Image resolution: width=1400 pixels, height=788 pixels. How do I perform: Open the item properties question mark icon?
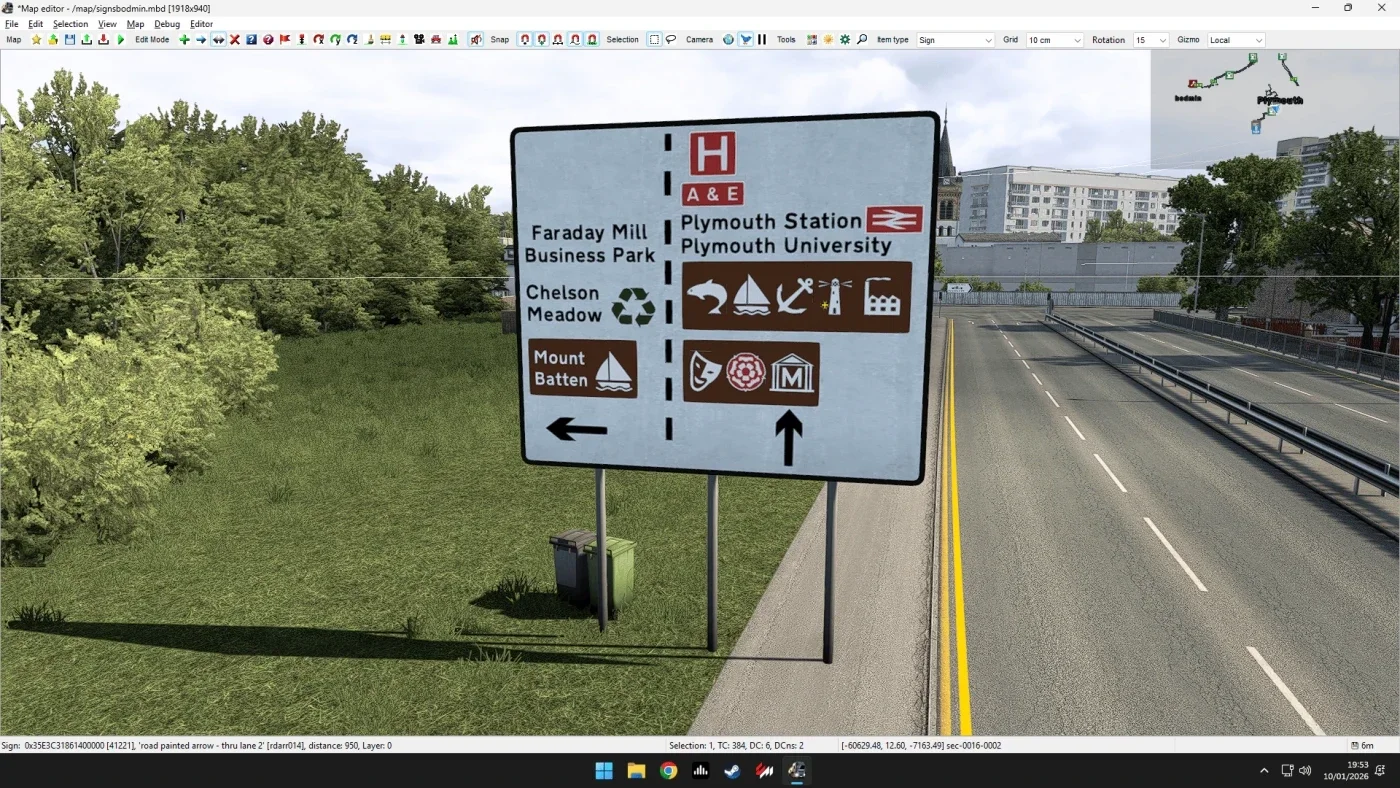(x=250, y=39)
